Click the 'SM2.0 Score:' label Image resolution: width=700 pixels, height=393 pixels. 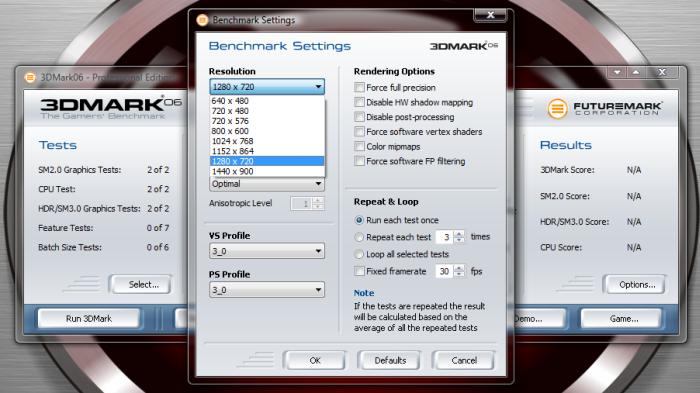pos(565,196)
